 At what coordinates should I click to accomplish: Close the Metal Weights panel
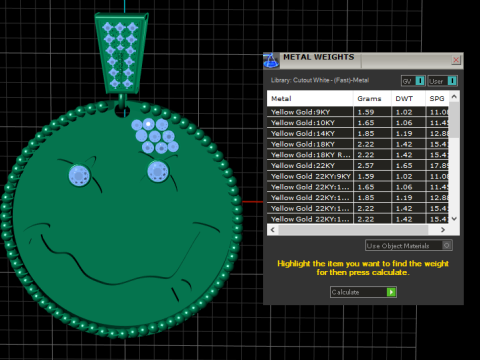[x=456, y=60]
